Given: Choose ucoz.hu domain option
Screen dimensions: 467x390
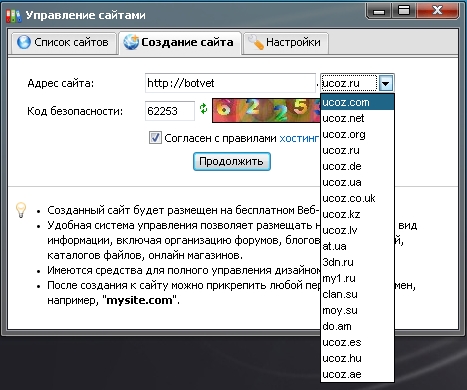Looking at the screenshot, I should tap(357, 358).
